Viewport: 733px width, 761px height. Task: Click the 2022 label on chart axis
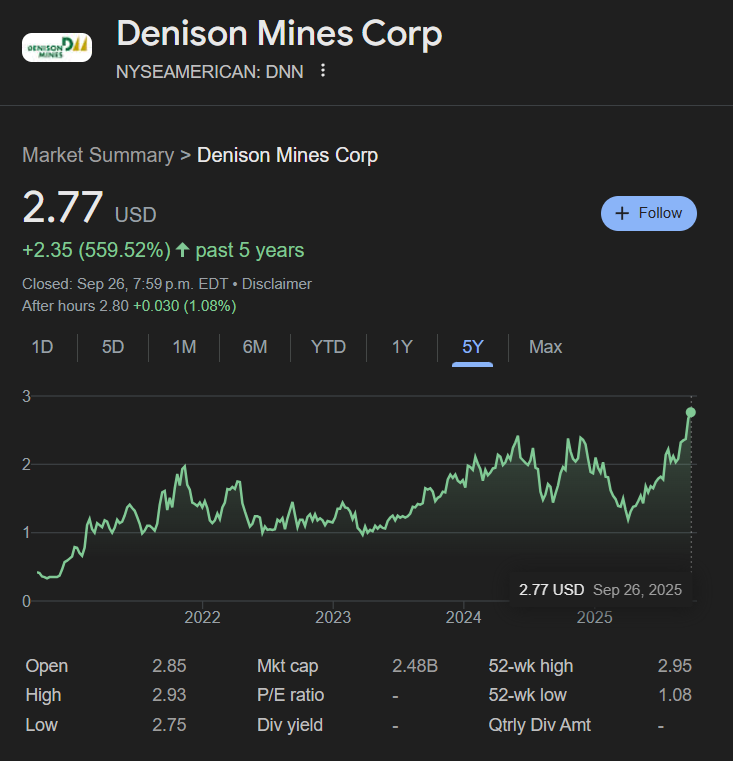(202, 617)
